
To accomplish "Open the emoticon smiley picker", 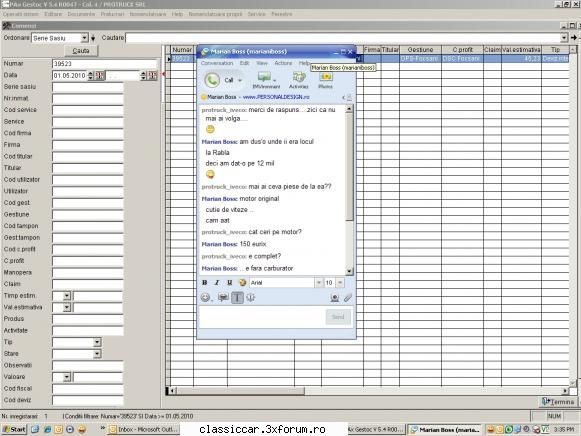I will coord(206,297).
